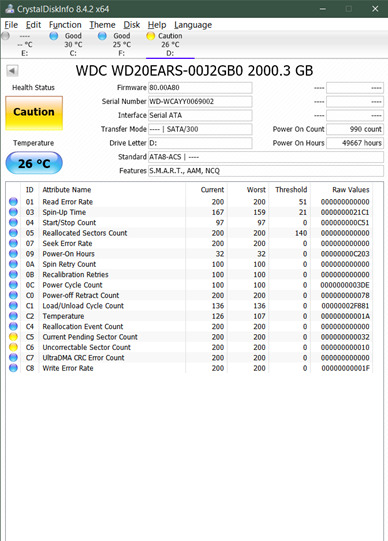Click the Transfer Mode field SATA/300
The height and width of the screenshot is (541, 388).
(200, 129)
